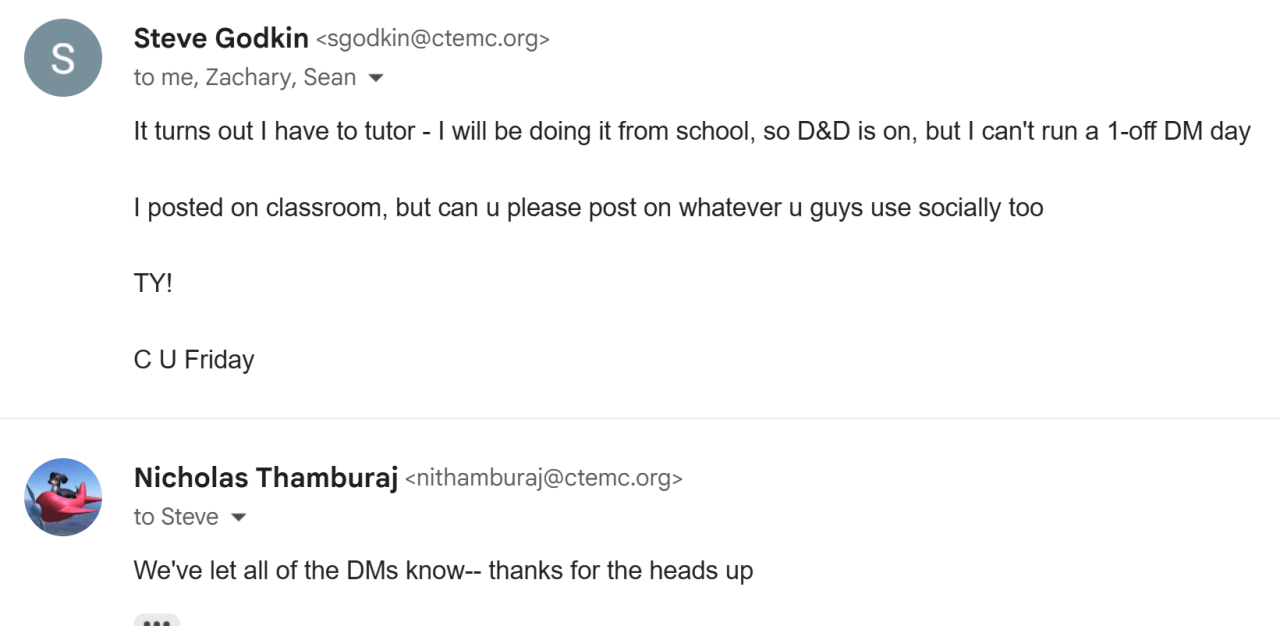Open Nicholas Thamburaj's red airplane profile picture

[63, 497]
